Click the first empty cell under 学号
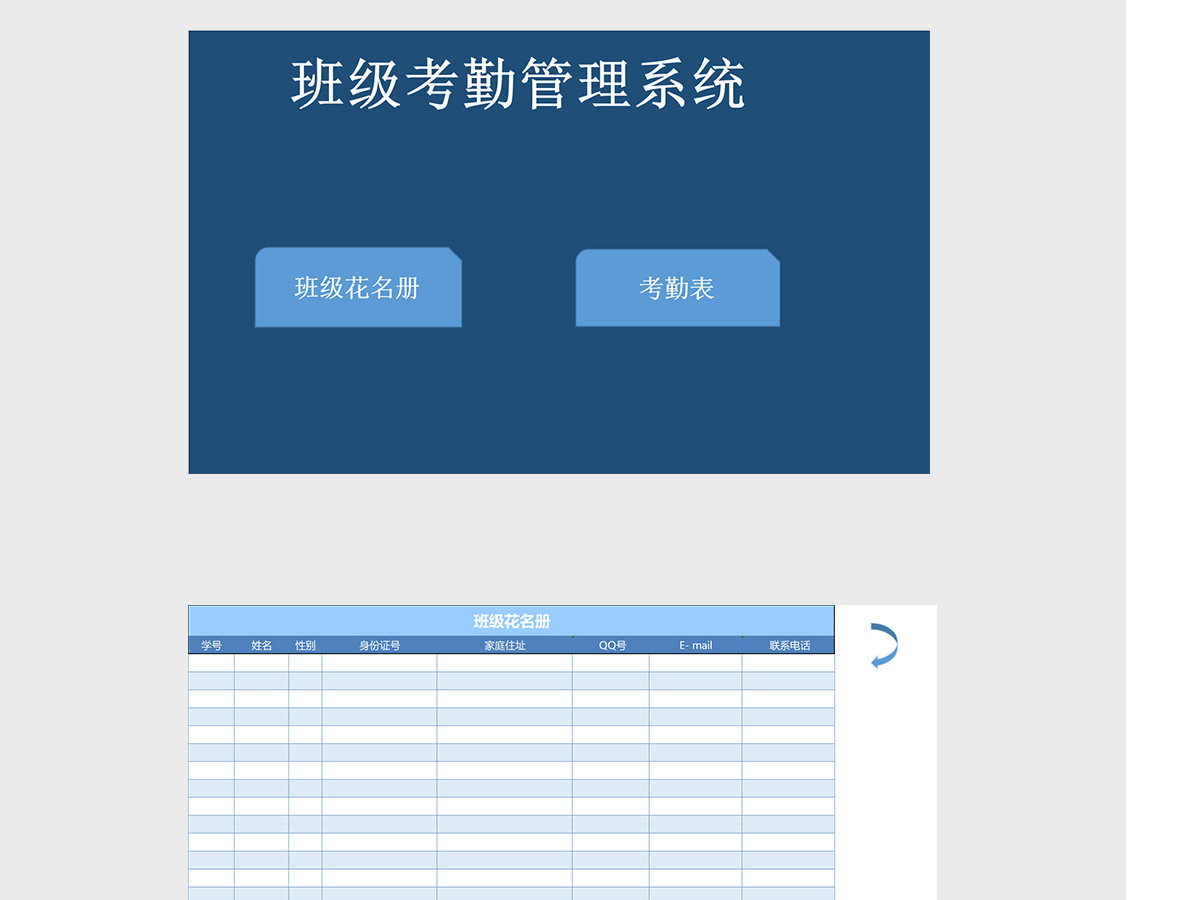 point(211,663)
